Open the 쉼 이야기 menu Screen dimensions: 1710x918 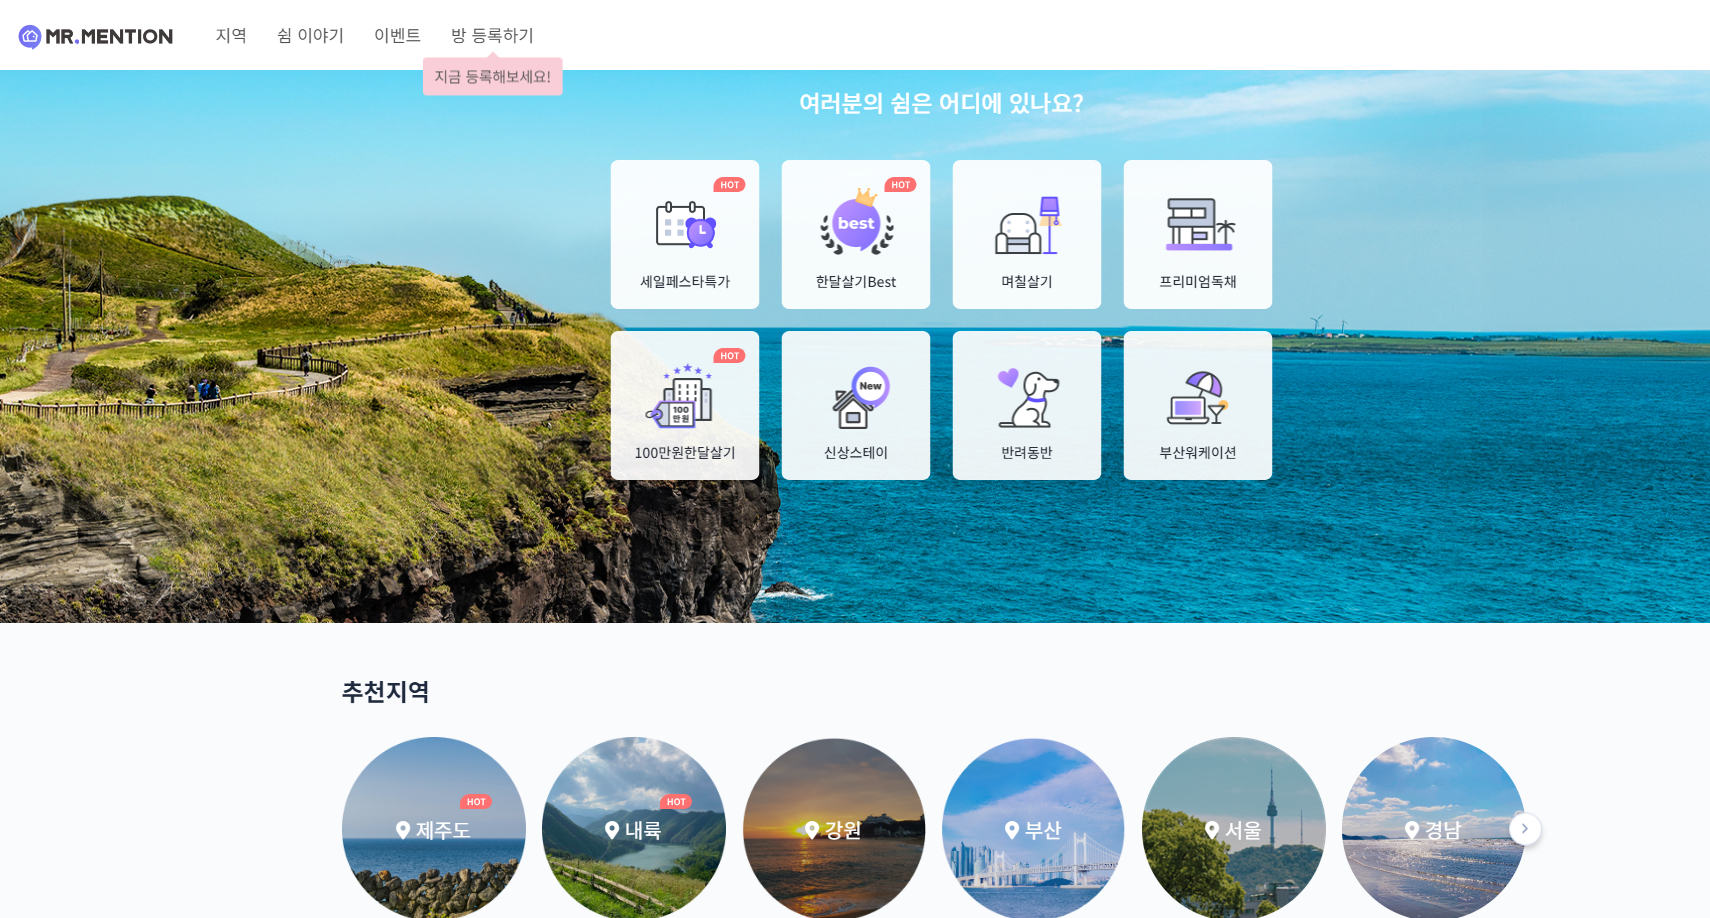point(310,35)
